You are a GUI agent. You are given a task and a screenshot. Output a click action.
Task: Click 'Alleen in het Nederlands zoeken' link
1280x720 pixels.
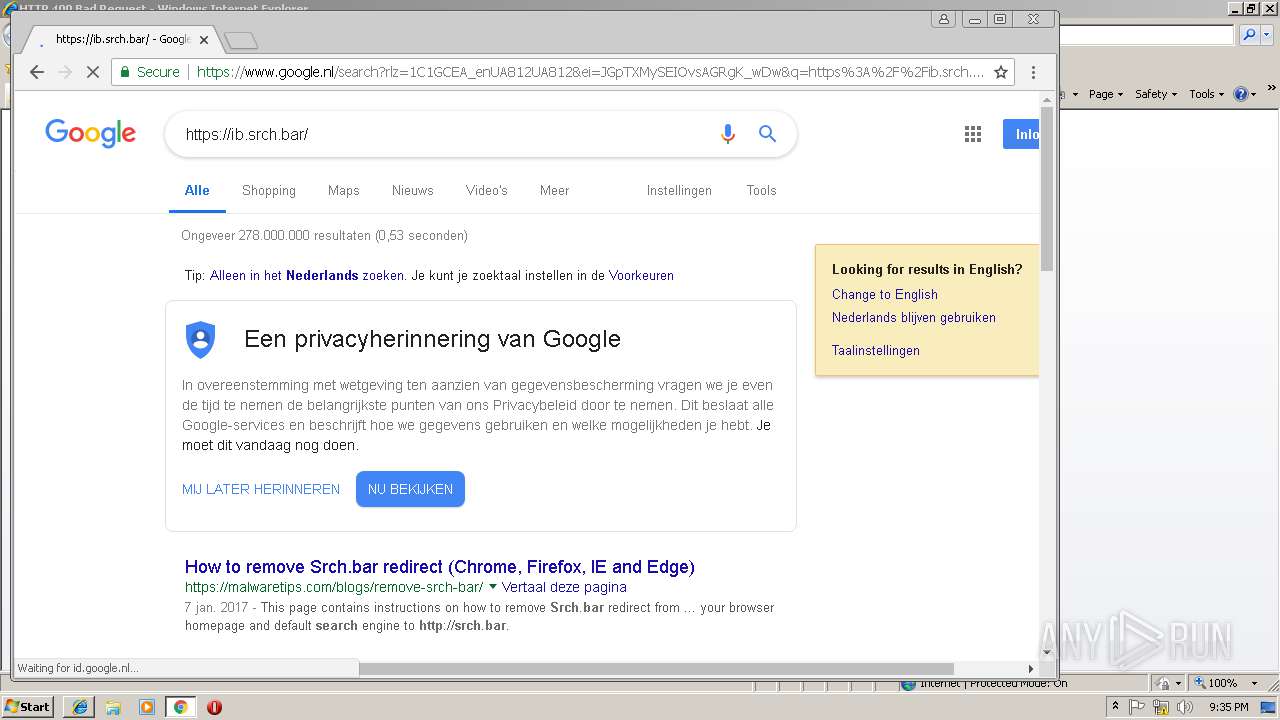(307, 275)
